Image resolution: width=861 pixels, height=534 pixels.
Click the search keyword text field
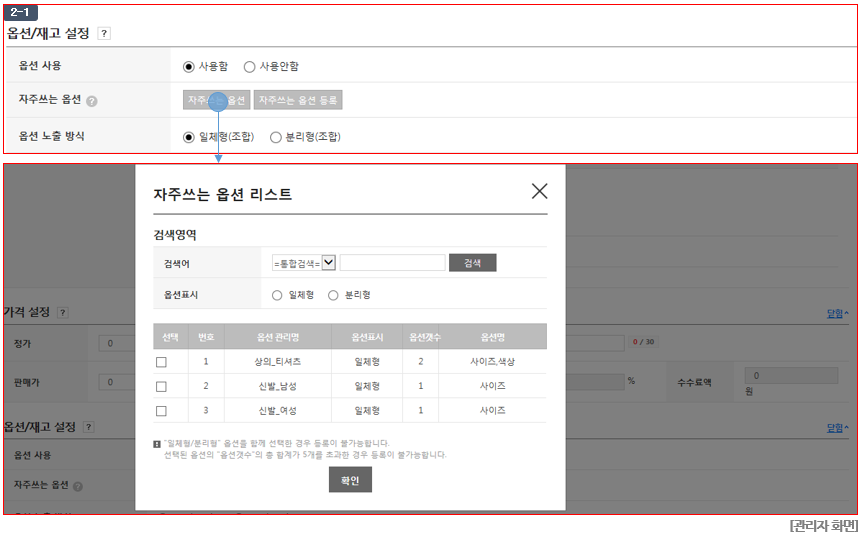(x=393, y=263)
